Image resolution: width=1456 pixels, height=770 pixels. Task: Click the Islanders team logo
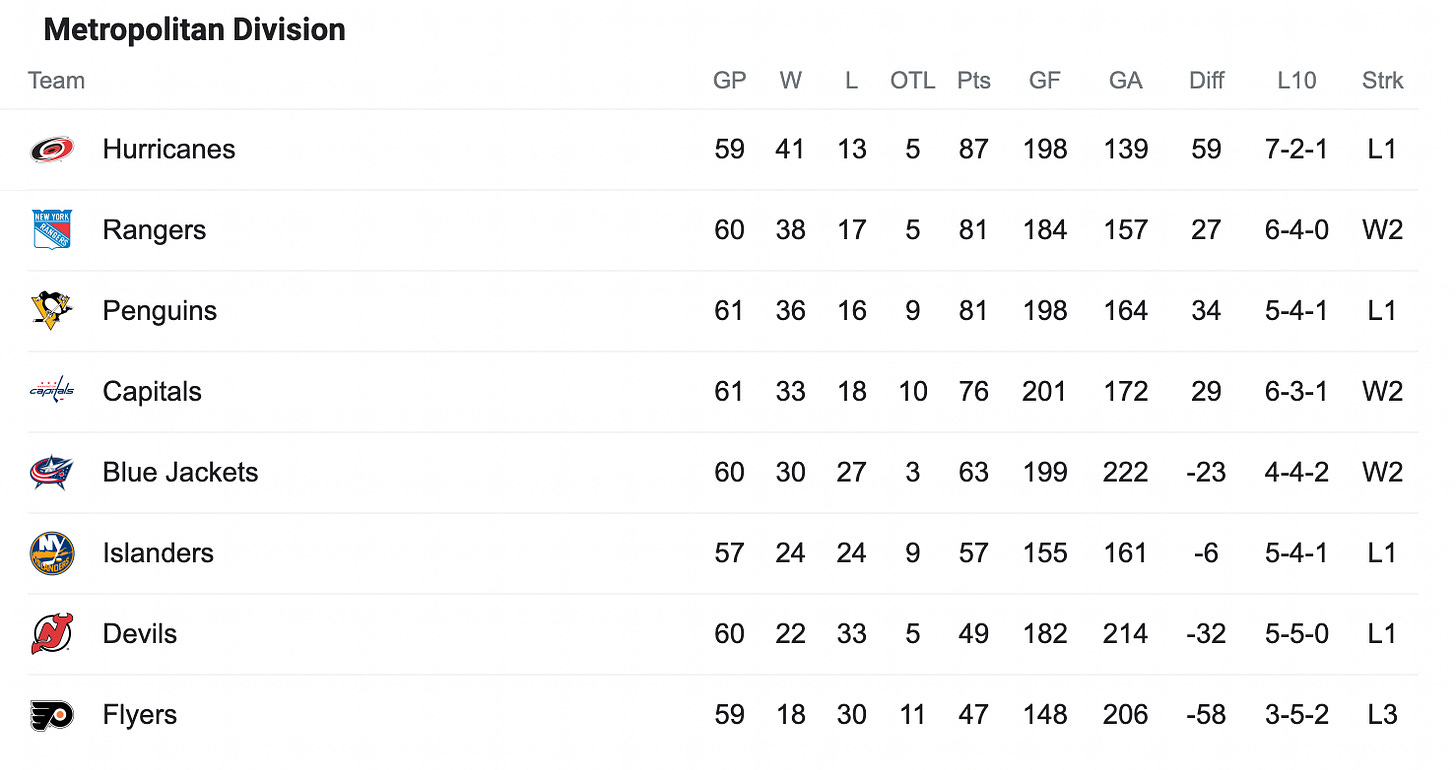51,553
